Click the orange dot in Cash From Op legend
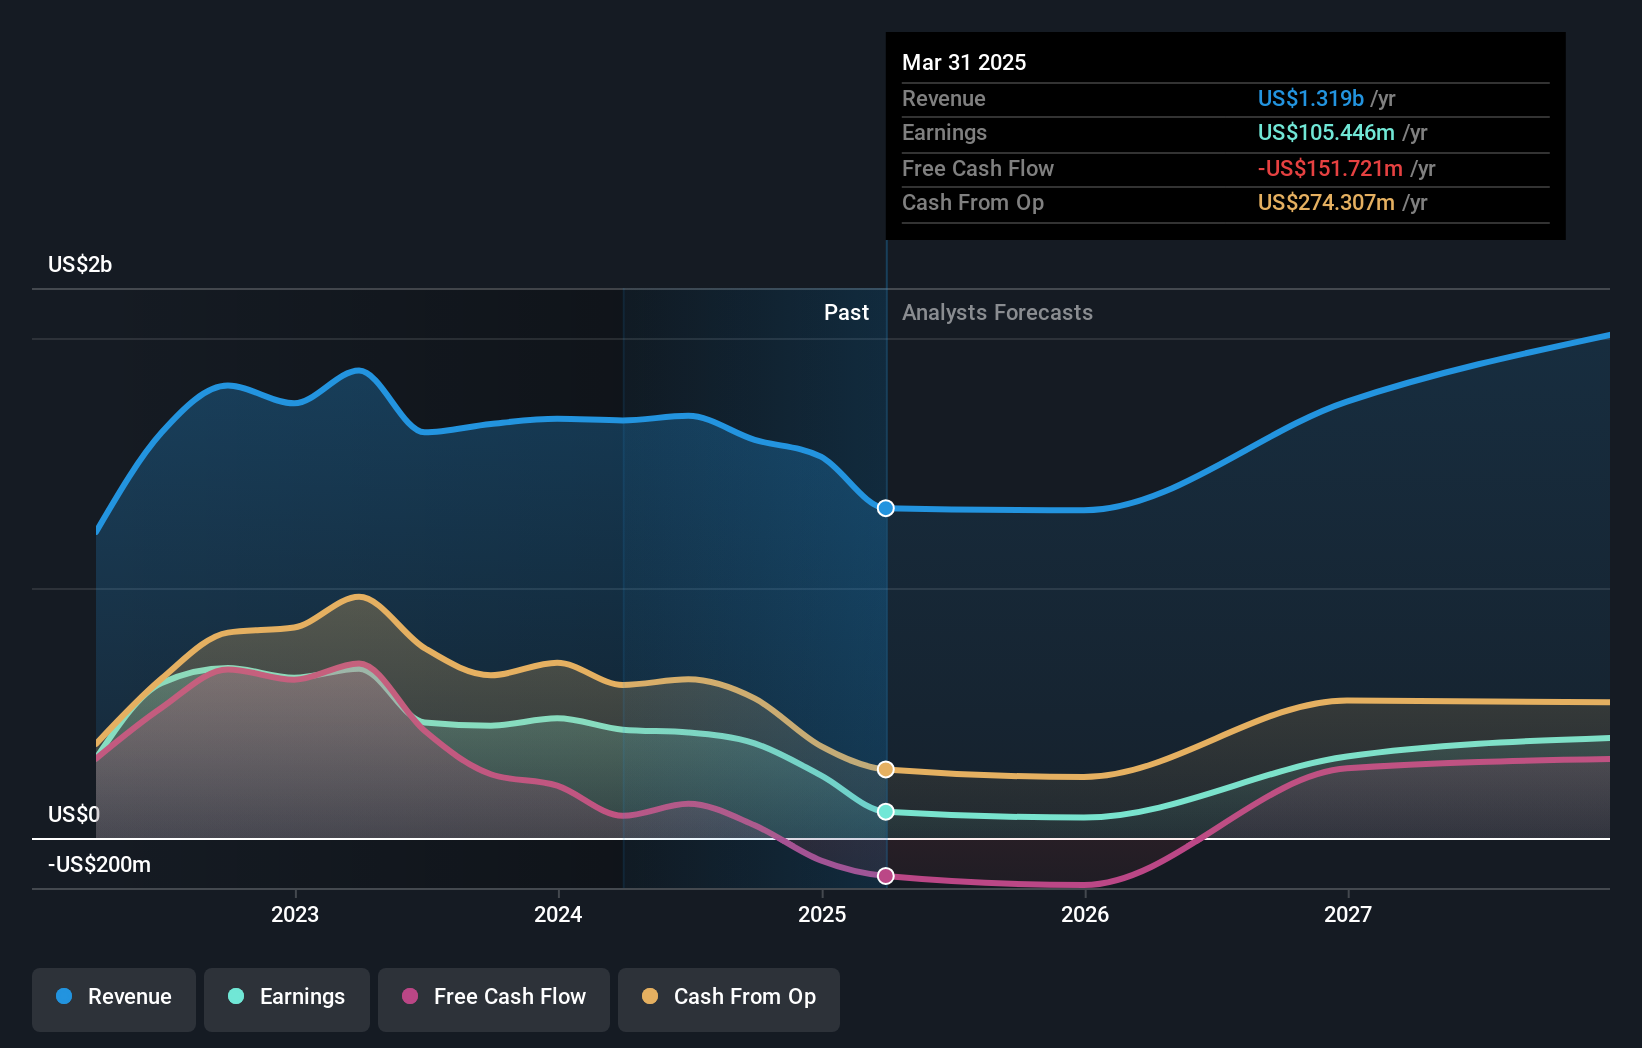This screenshot has width=1642, height=1048. pyautogui.click(x=650, y=996)
